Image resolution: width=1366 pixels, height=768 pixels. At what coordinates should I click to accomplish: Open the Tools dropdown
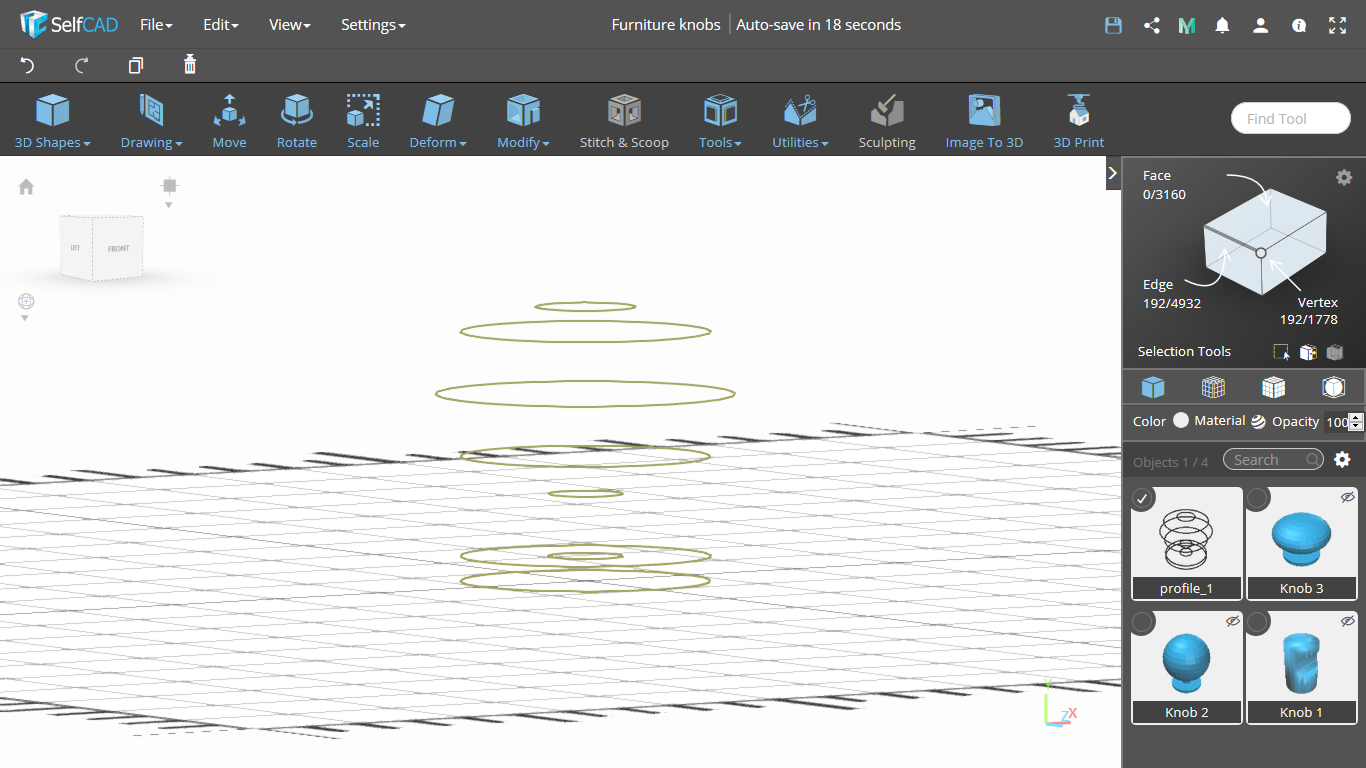click(x=720, y=121)
